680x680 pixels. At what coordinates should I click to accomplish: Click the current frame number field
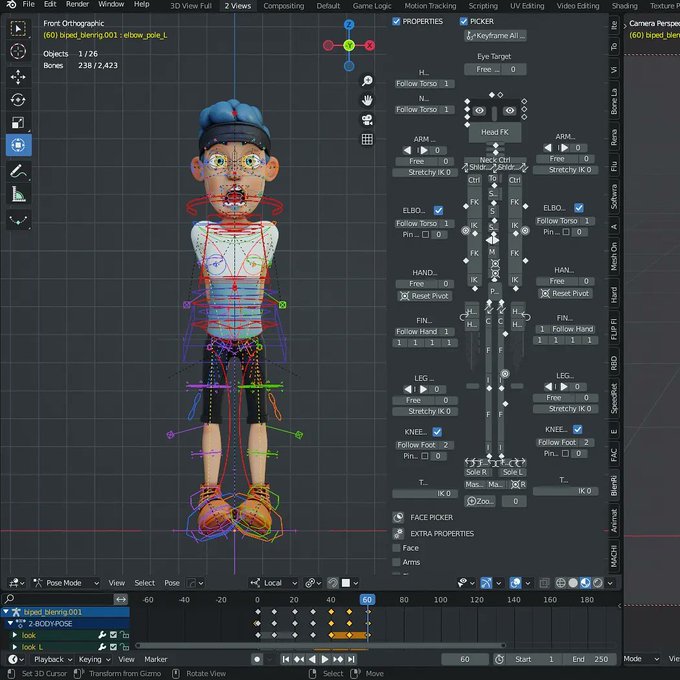click(466, 660)
